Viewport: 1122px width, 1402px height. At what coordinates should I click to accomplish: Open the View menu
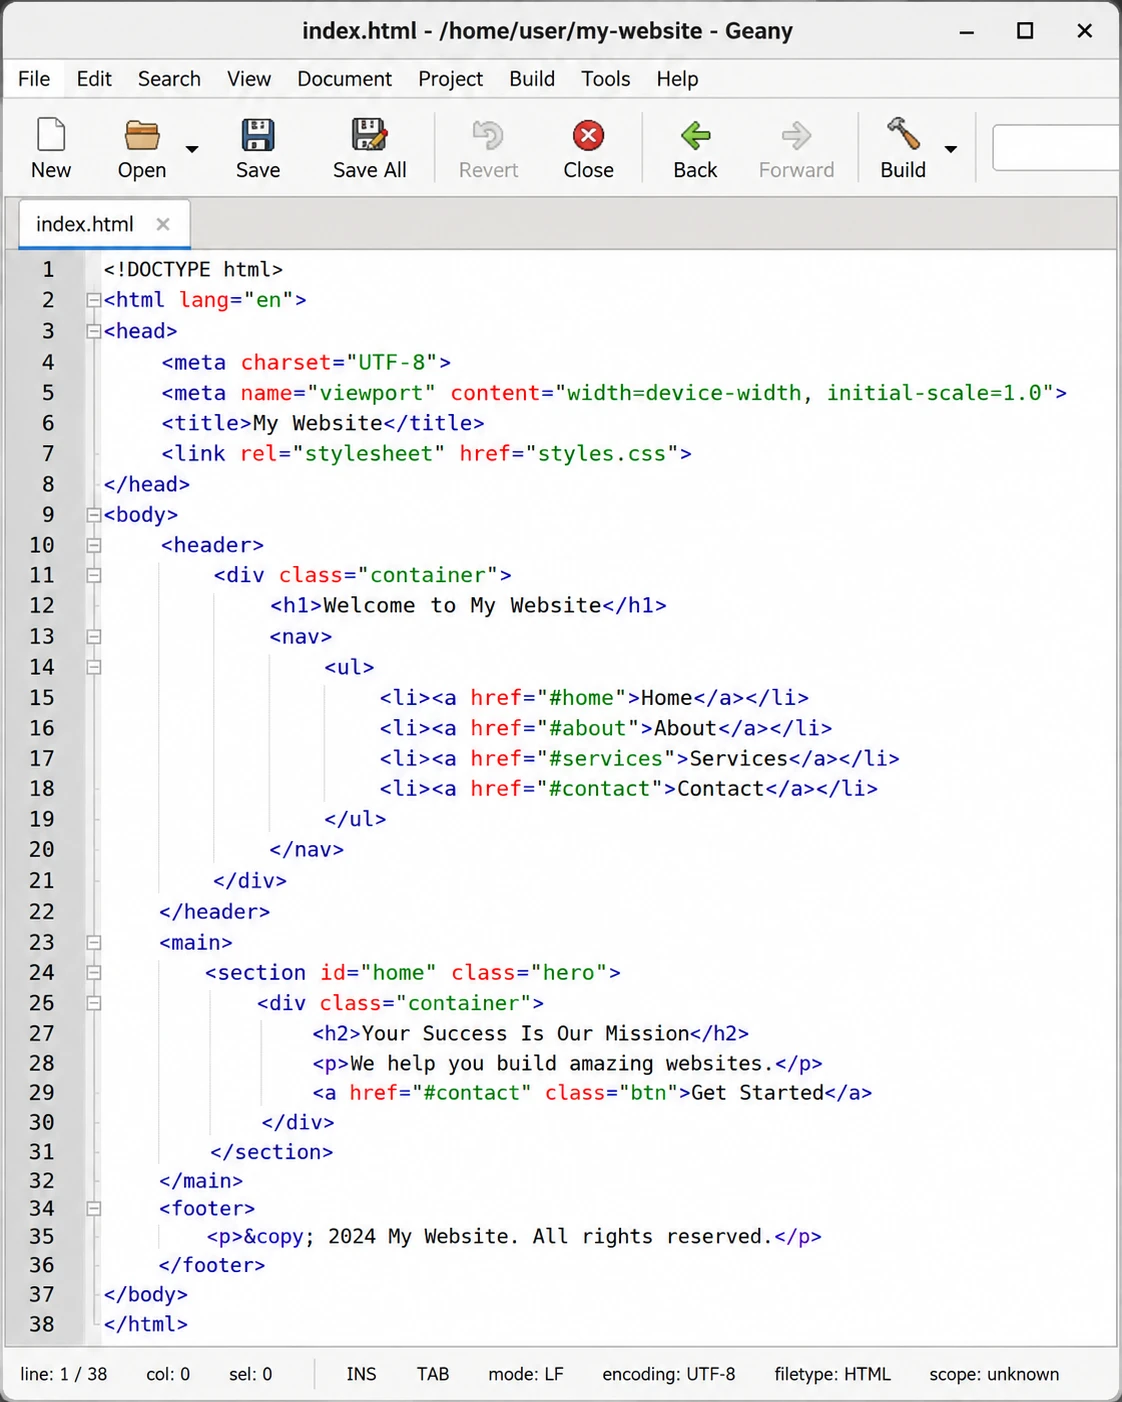249,79
